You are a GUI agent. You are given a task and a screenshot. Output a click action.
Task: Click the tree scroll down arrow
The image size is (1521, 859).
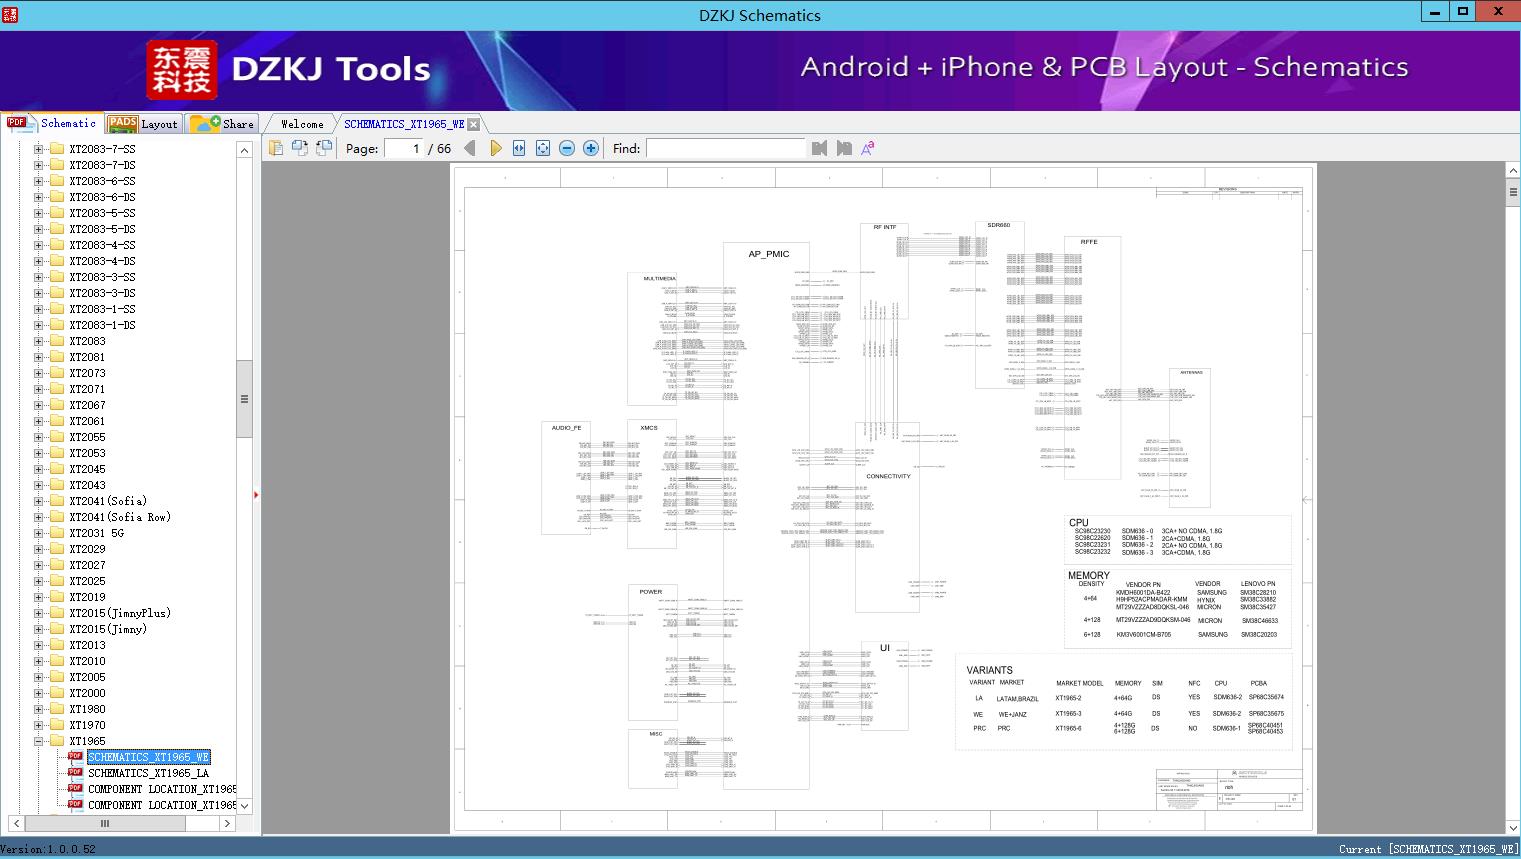pos(244,806)
